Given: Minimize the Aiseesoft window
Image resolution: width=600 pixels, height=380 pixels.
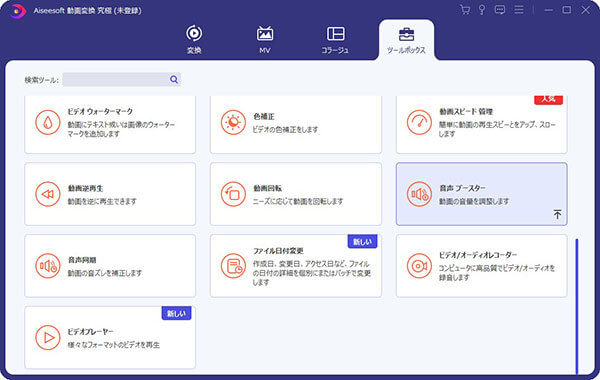Looking at the screenshot, I should [x=548, y=10].
